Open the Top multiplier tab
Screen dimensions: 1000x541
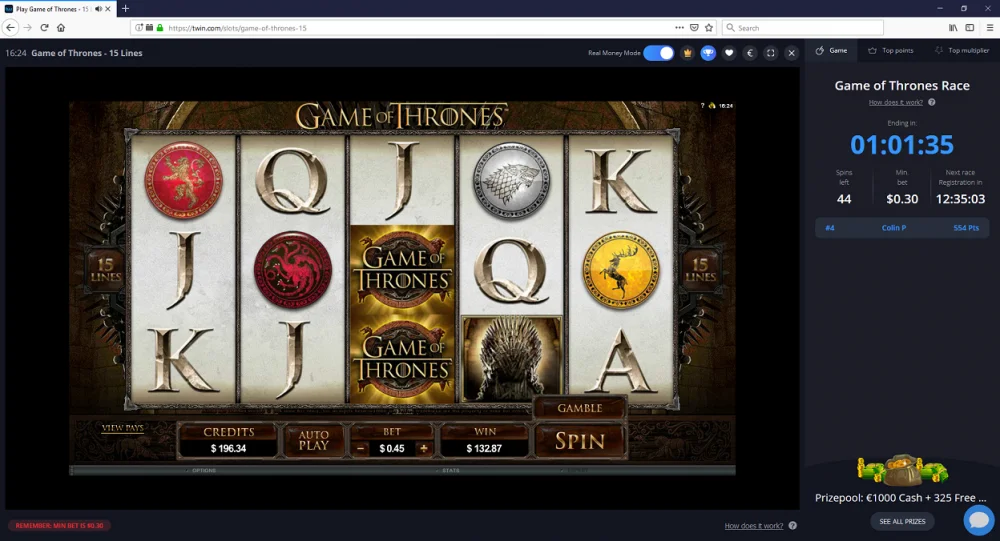click(962, 50)
